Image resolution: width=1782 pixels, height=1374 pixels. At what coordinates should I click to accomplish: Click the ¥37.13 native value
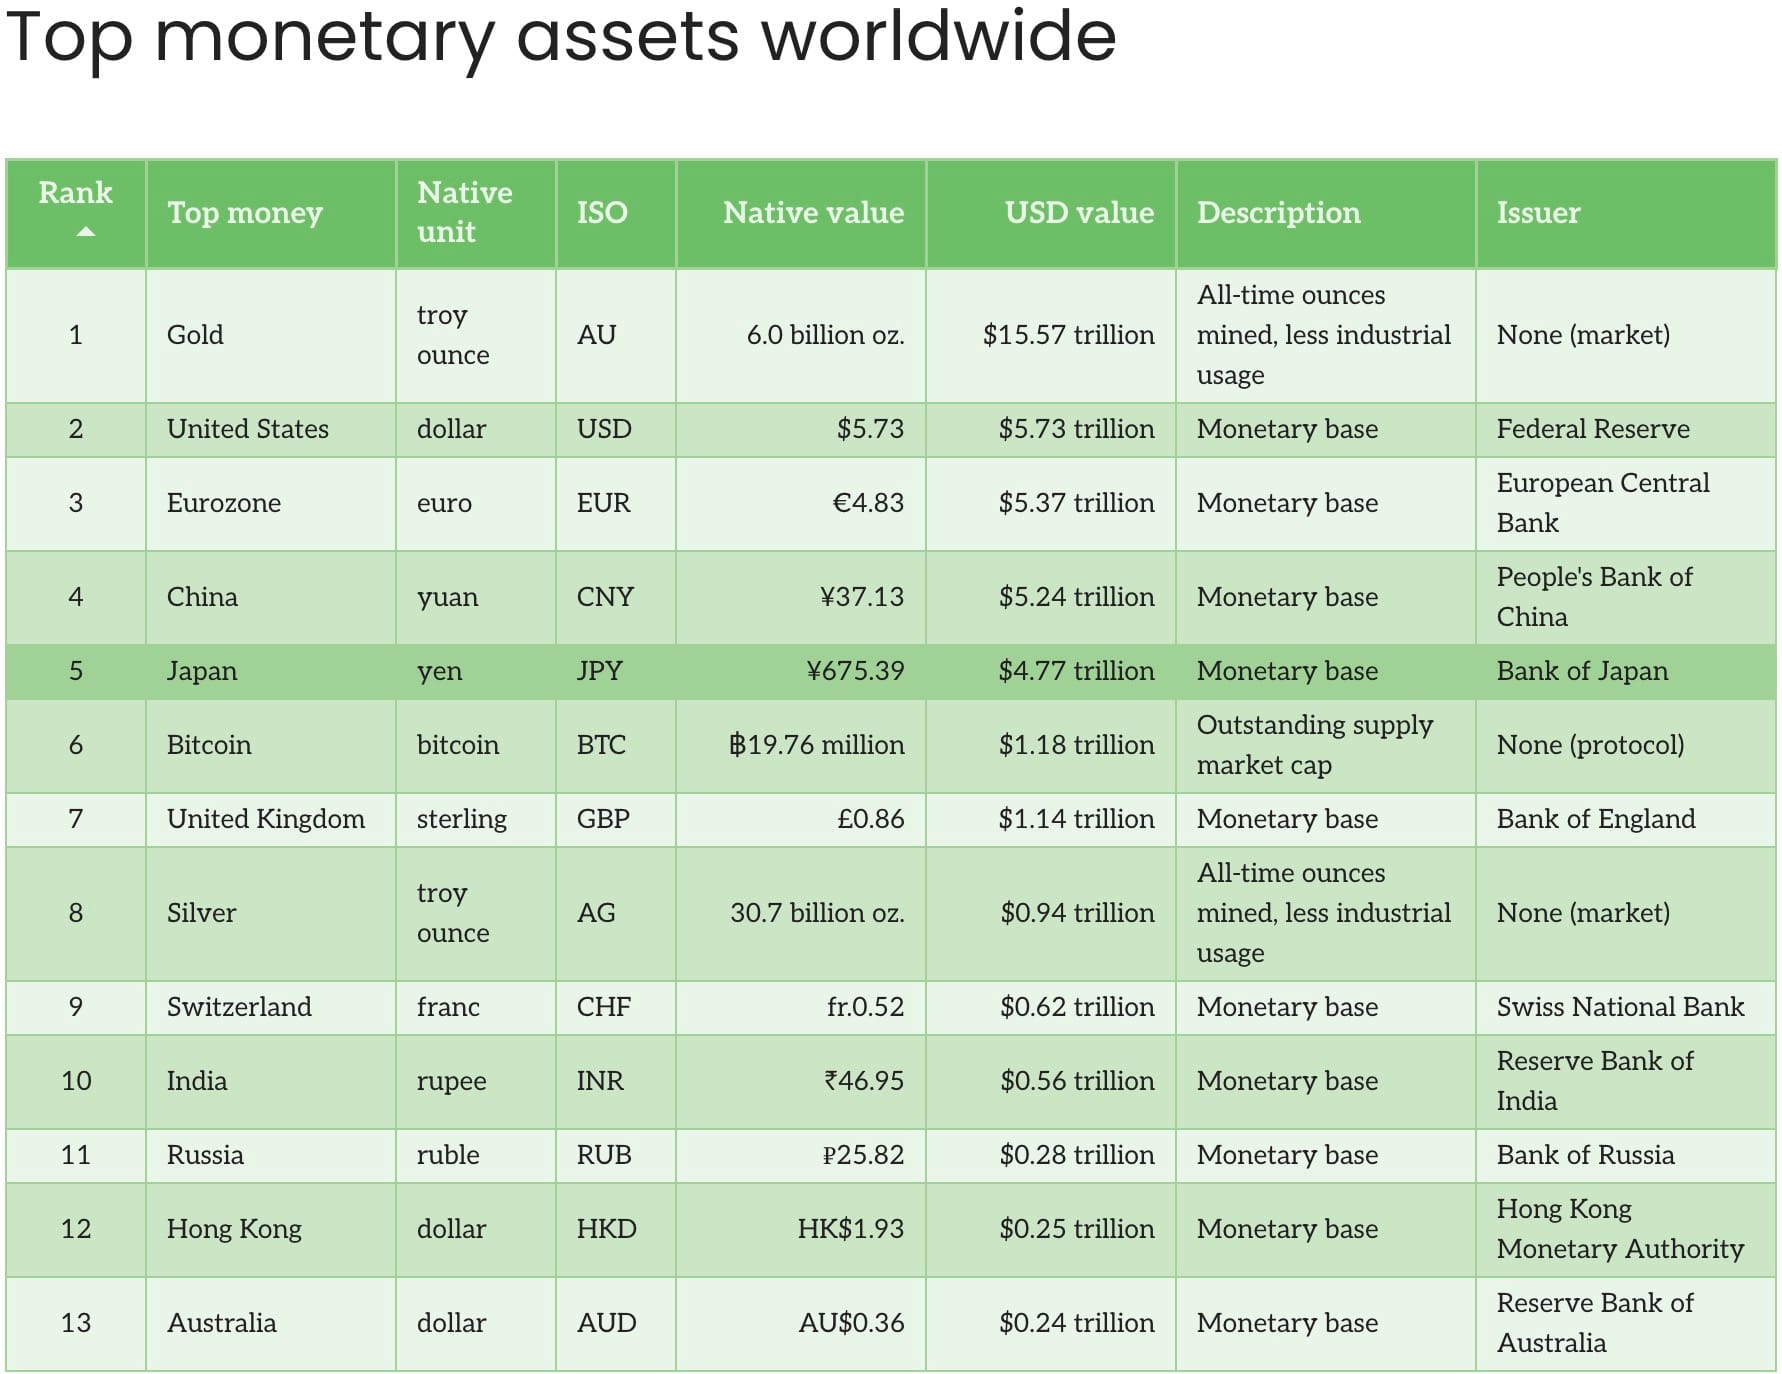(861, 597)
